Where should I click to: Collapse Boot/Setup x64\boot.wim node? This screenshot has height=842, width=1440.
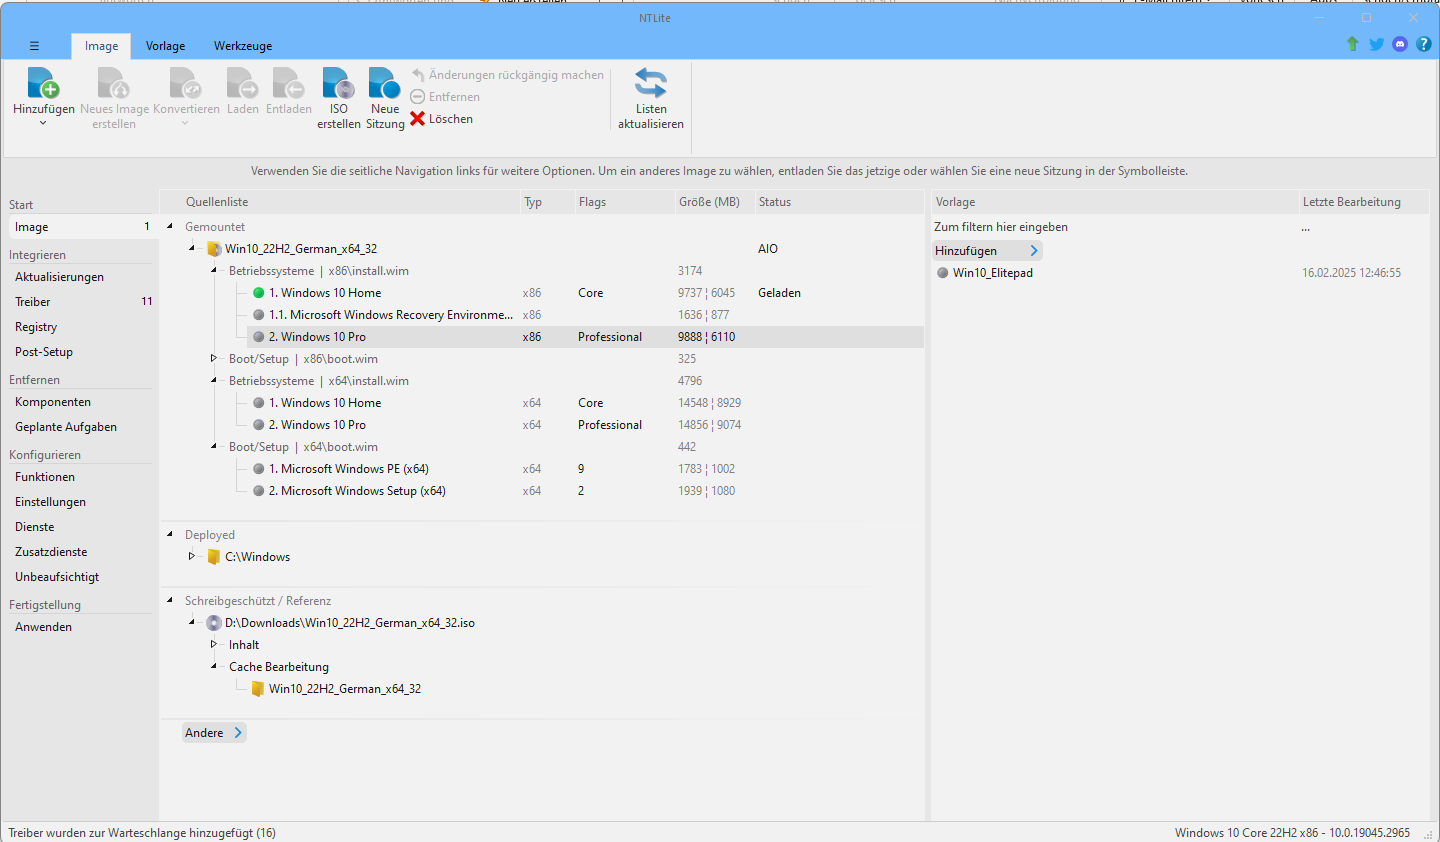click(x=214, y=447)
